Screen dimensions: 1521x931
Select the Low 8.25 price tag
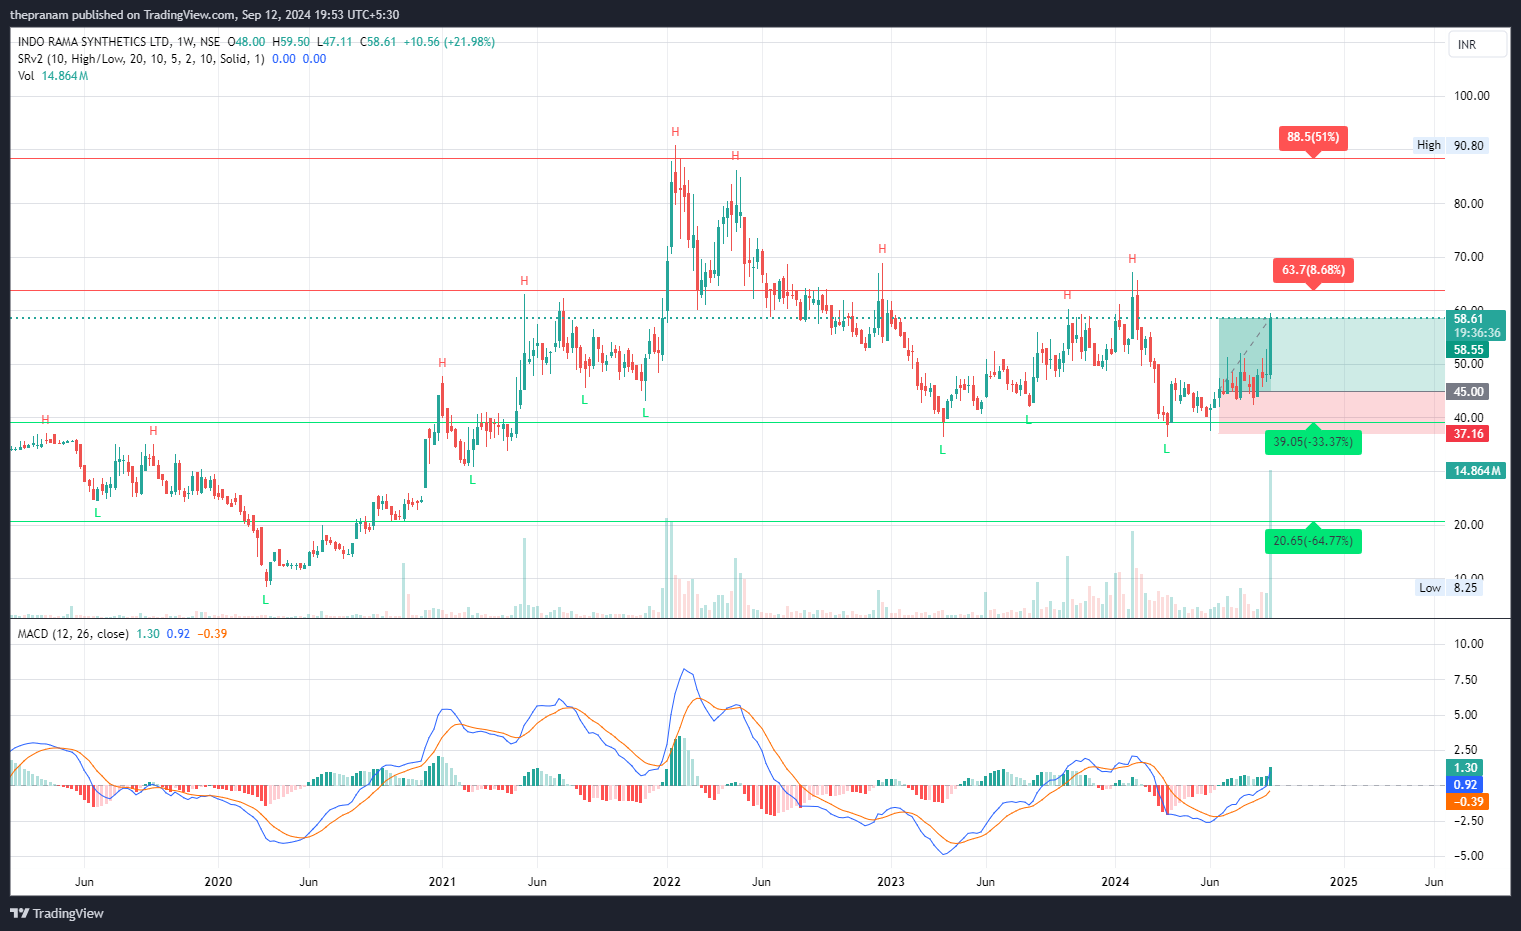coord(1449,587)
